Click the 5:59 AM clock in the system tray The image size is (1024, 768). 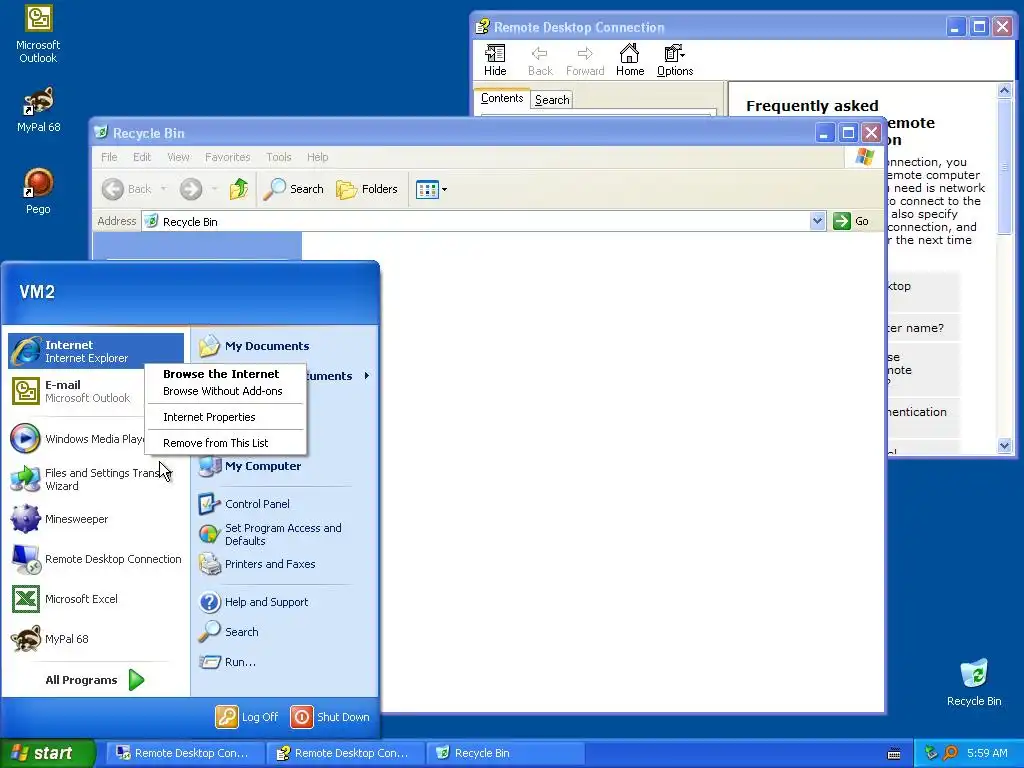tap(987, 753)
